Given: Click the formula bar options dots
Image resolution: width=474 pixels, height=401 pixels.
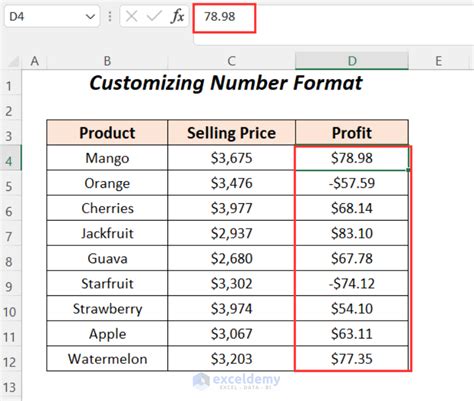Looking at the screenshot, I should (x=110, y=16).
